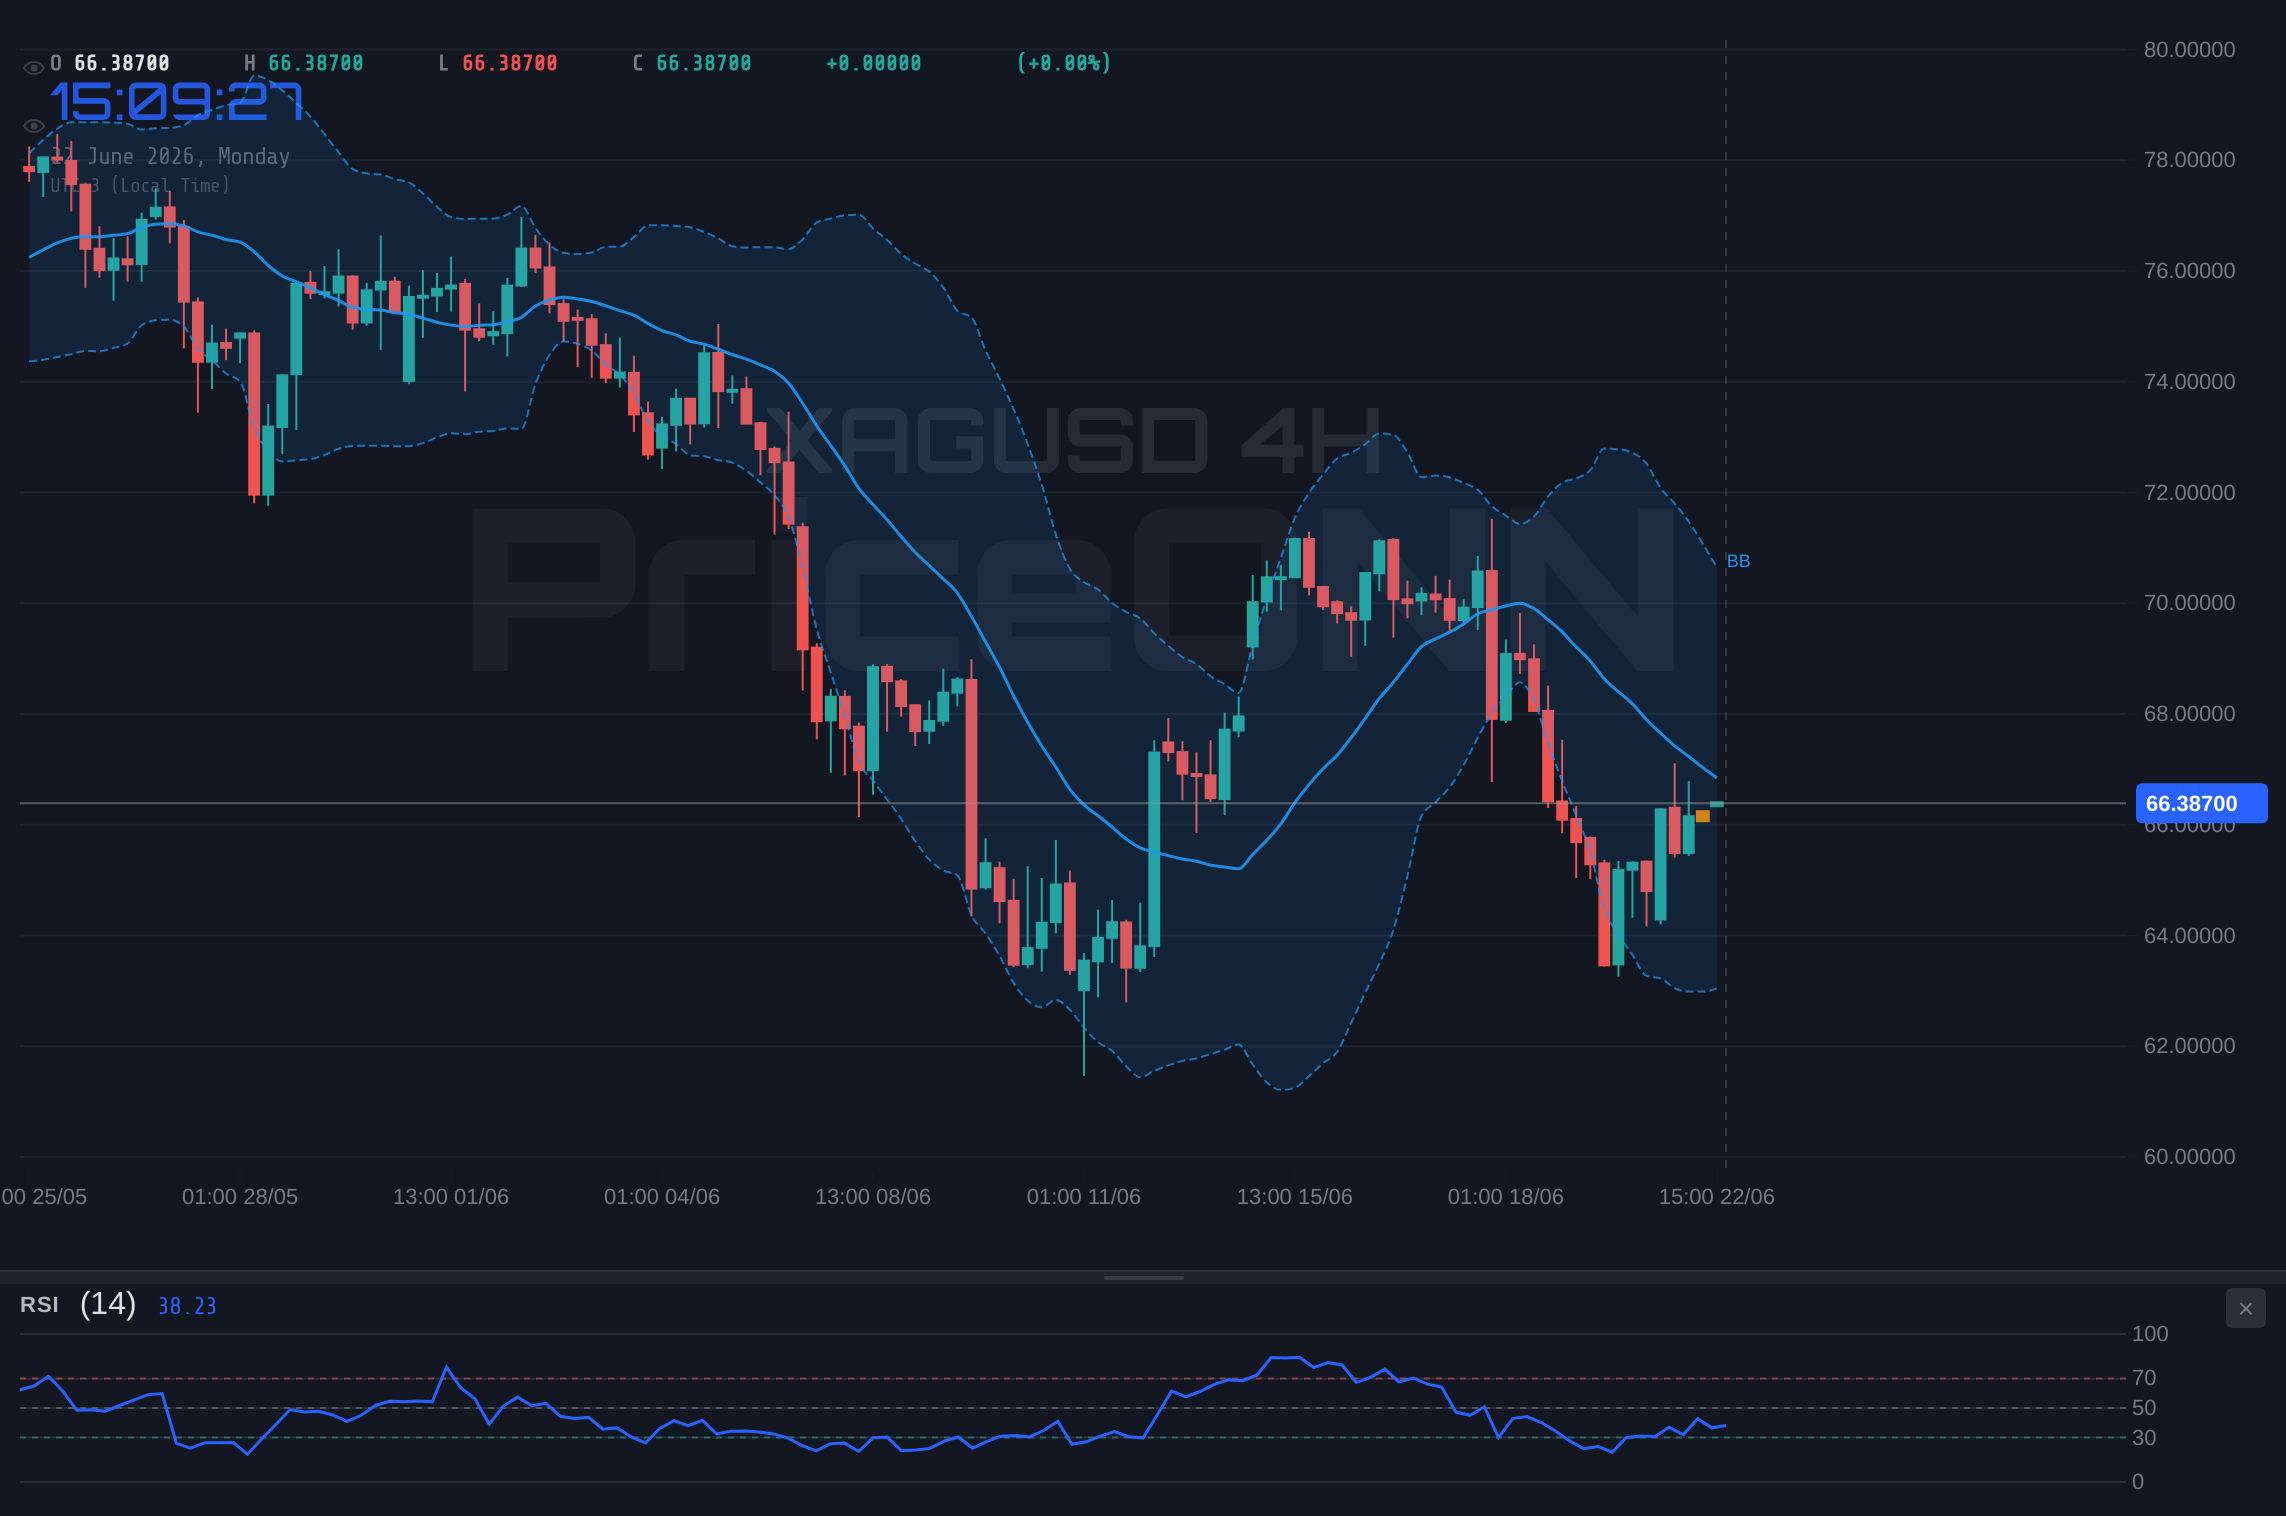Click the 64.00000 price axis label
Viewport: 2286px width, 1516px height.
click(x=2189, y=936)
